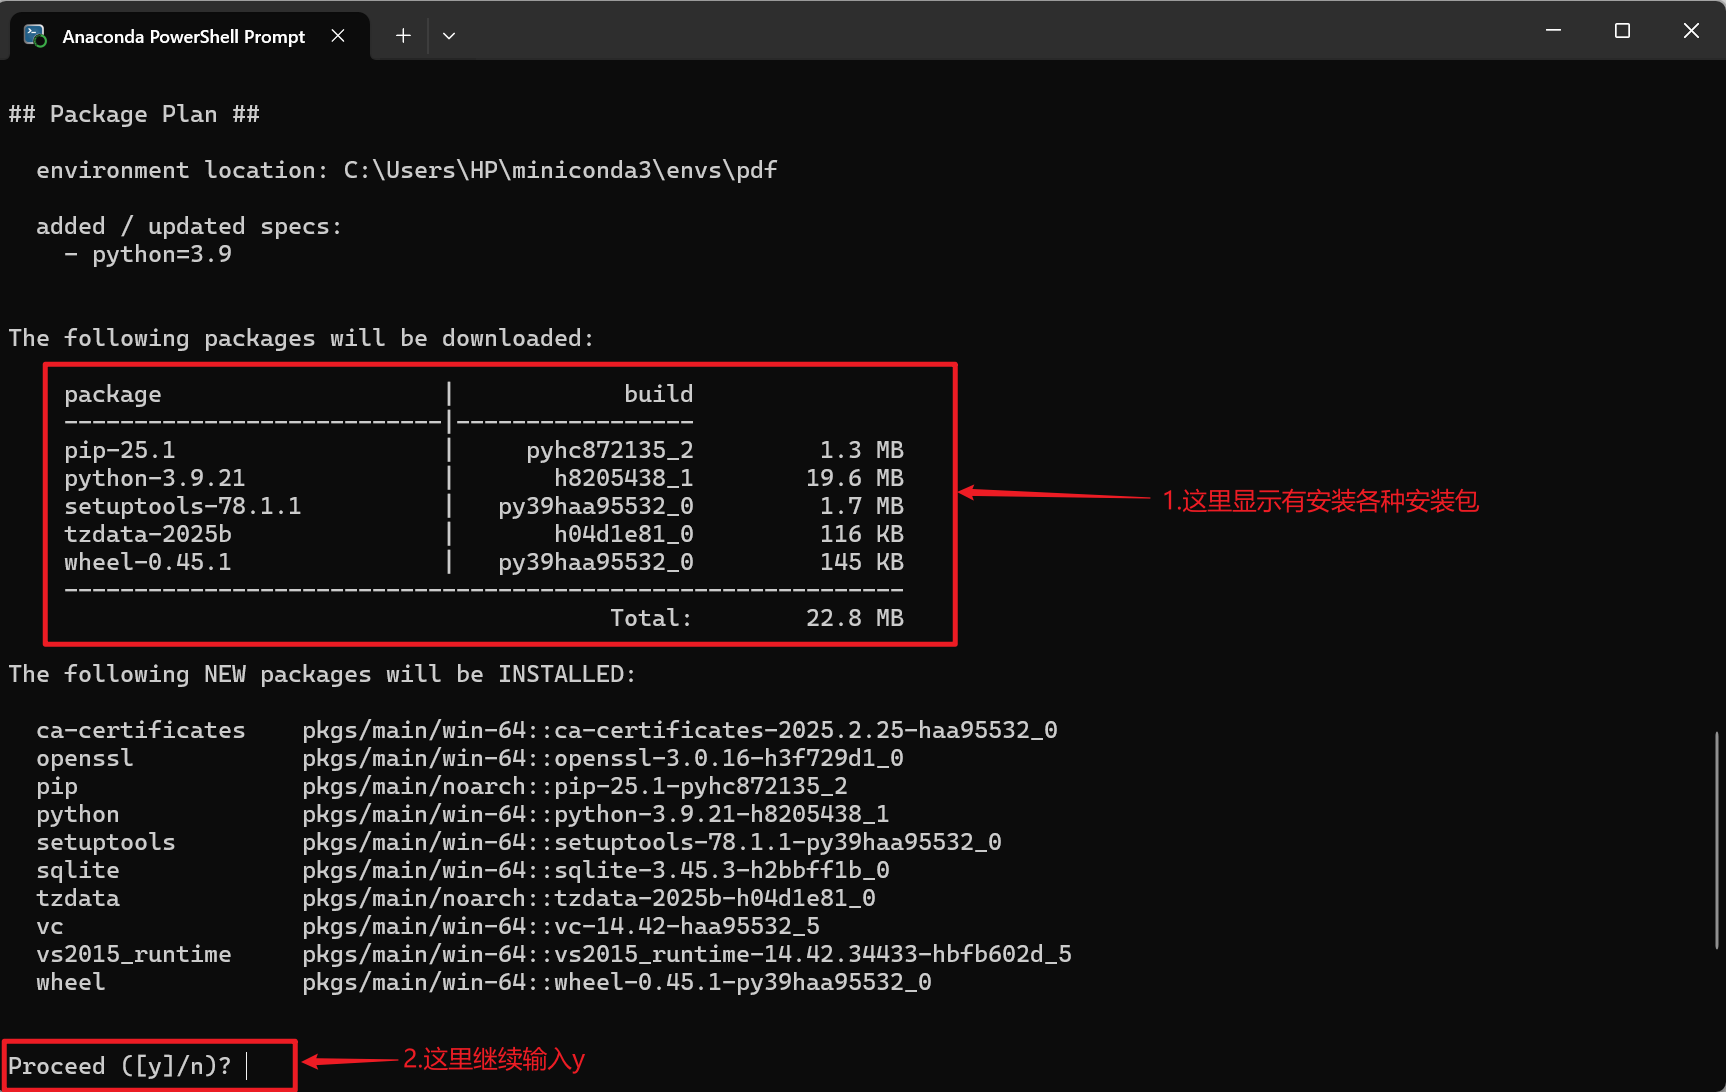This screenshot has width=1726, height=1092.
Task: Click the vs2015_runtime package name
Action: click(x=134, y=954)
